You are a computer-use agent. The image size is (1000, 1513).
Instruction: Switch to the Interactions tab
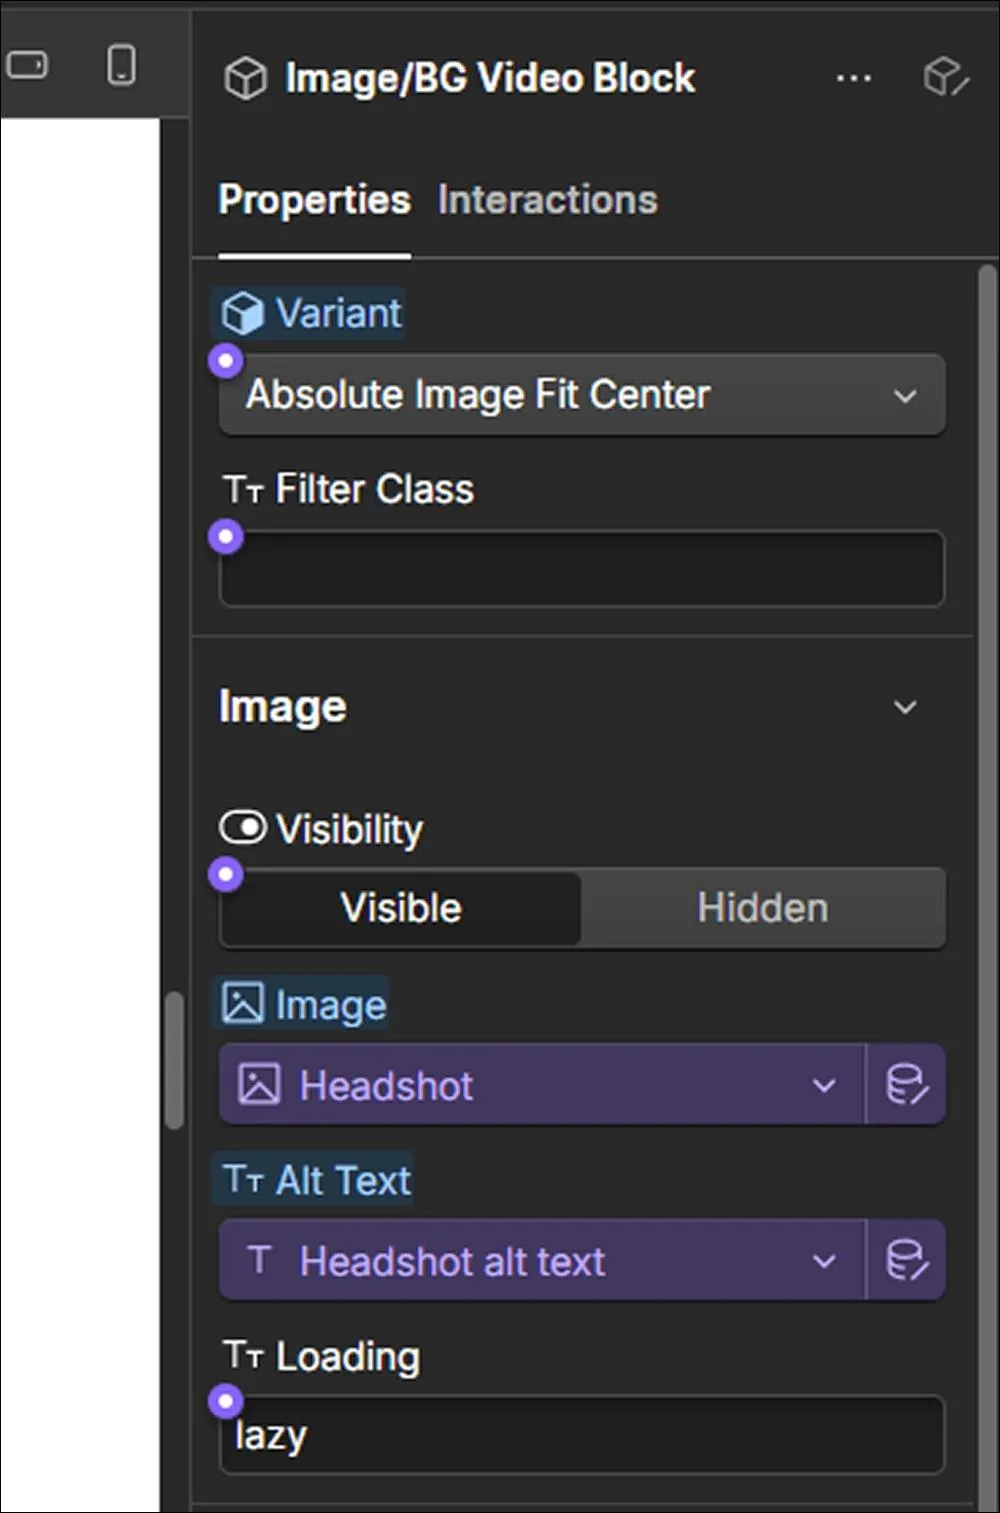[x=548, y=200]
